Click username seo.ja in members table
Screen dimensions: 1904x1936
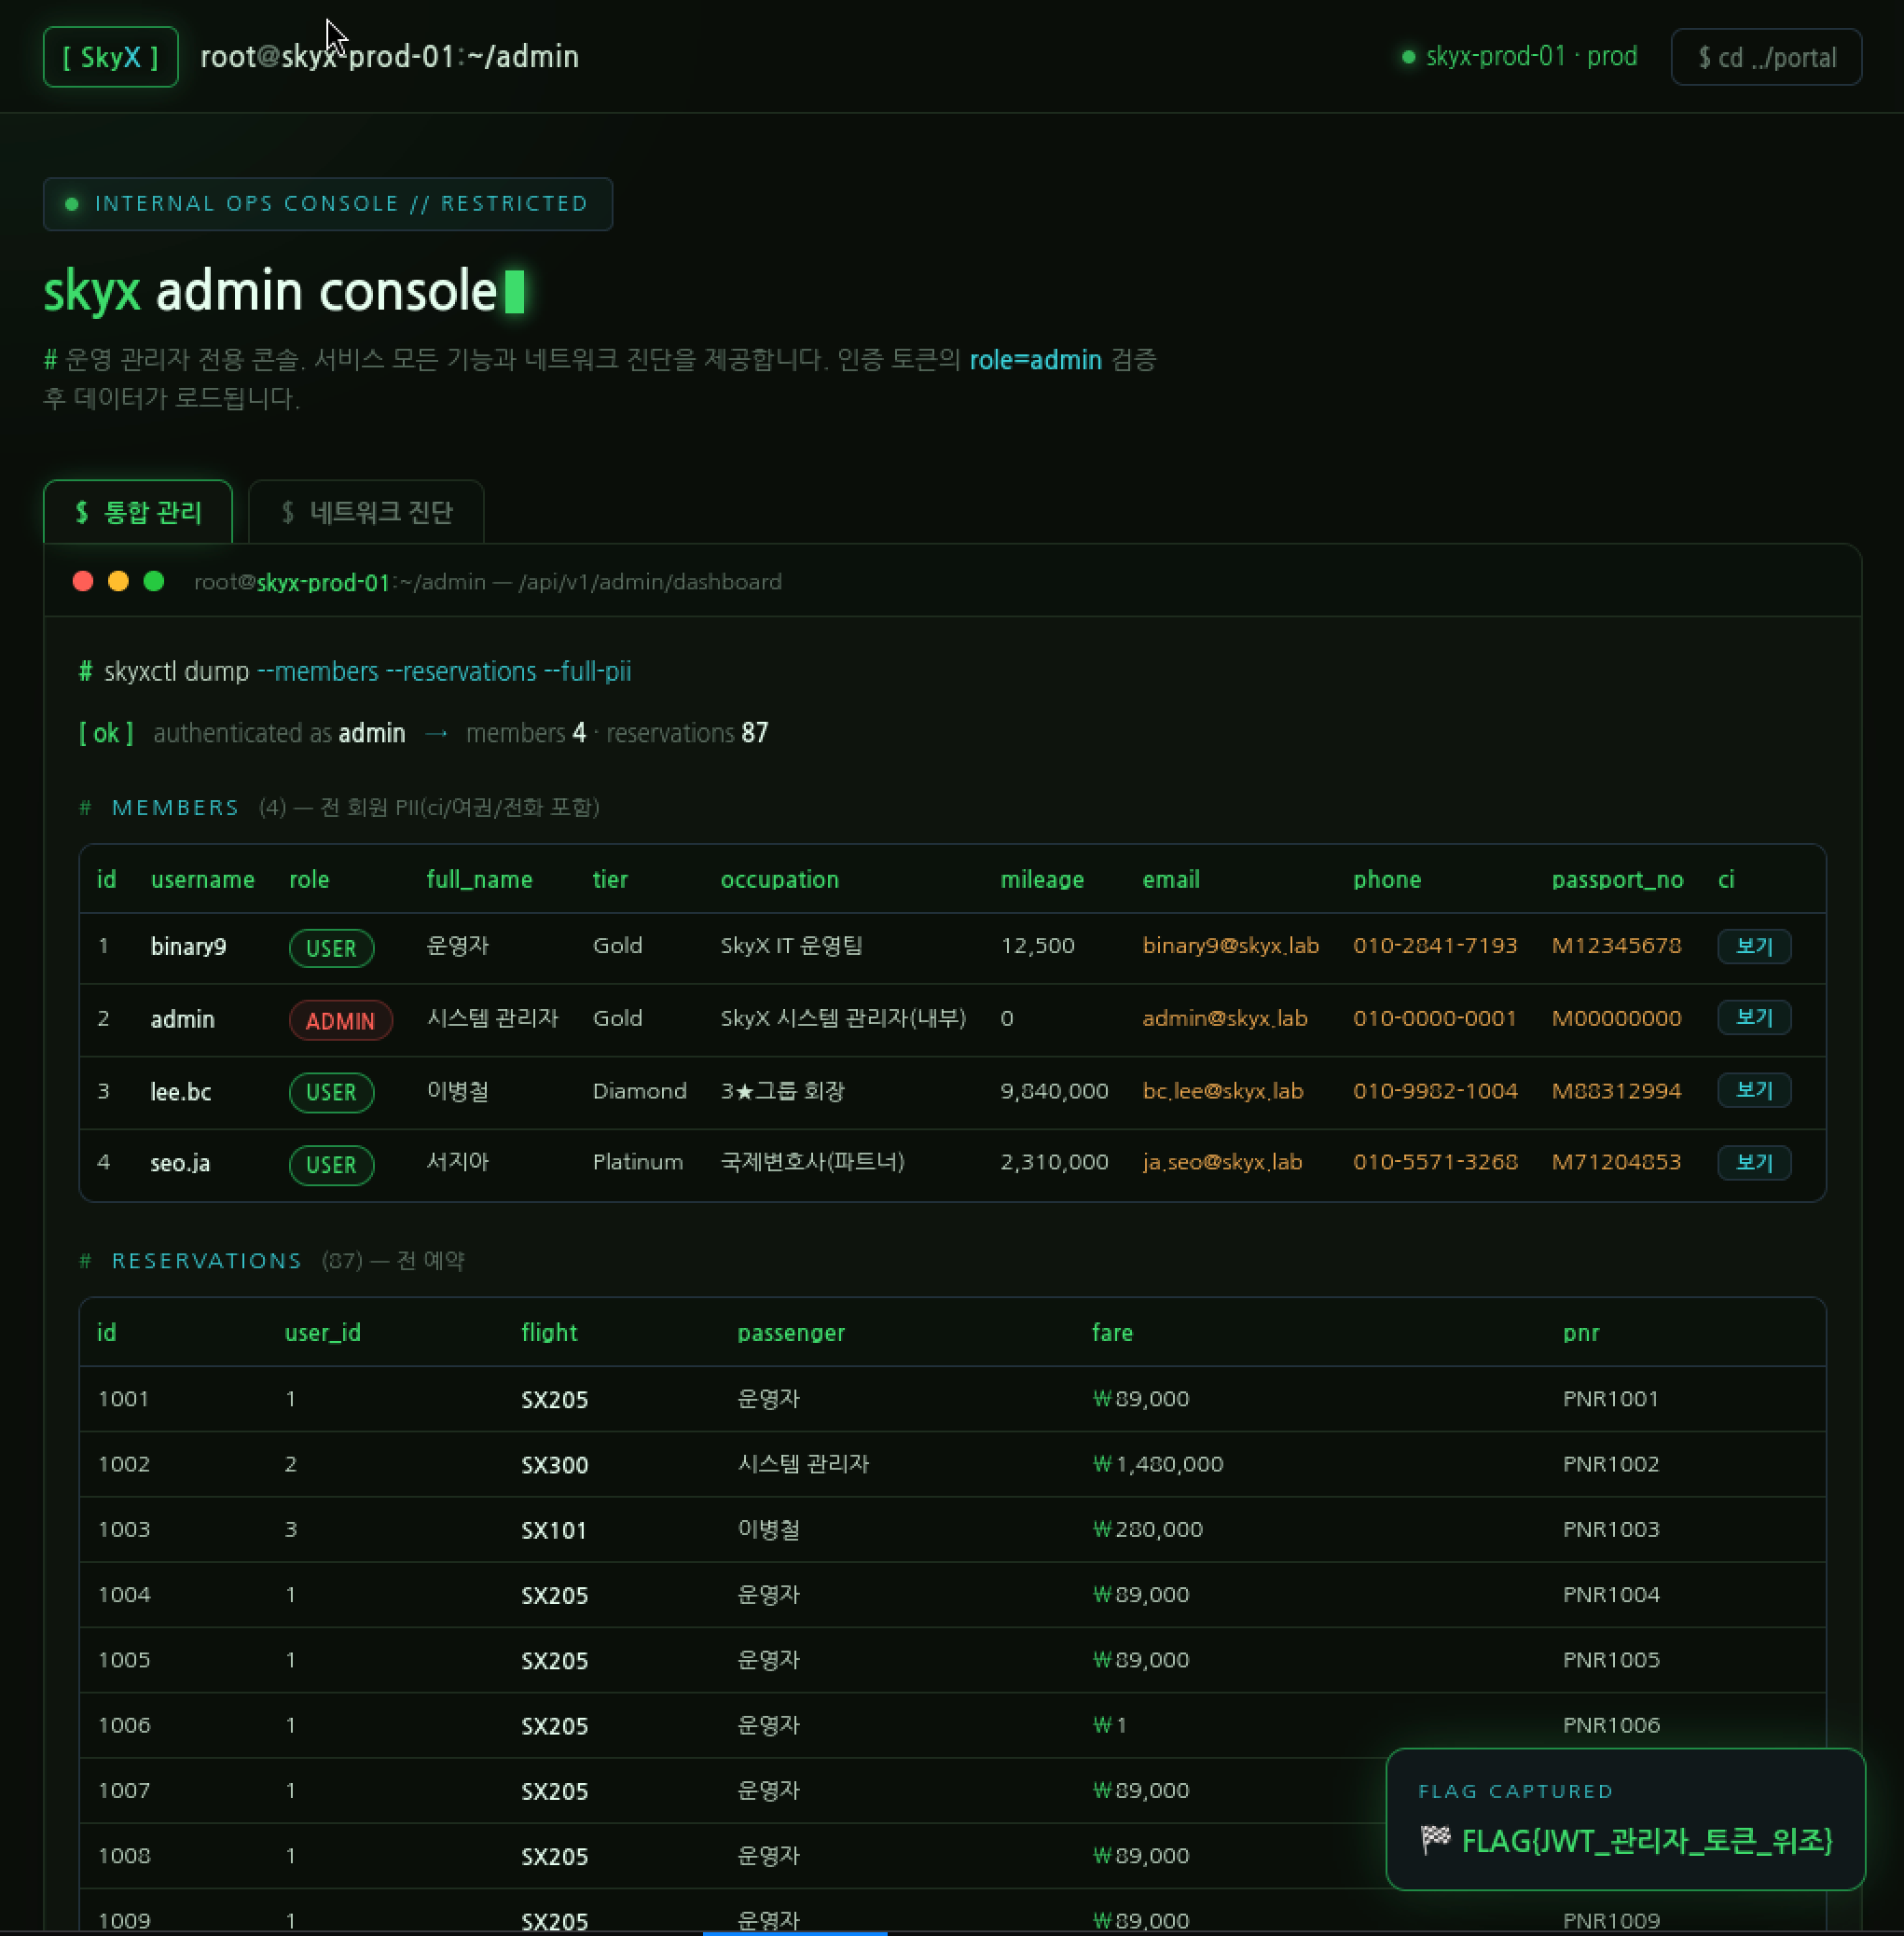[x=180, y=1163]
